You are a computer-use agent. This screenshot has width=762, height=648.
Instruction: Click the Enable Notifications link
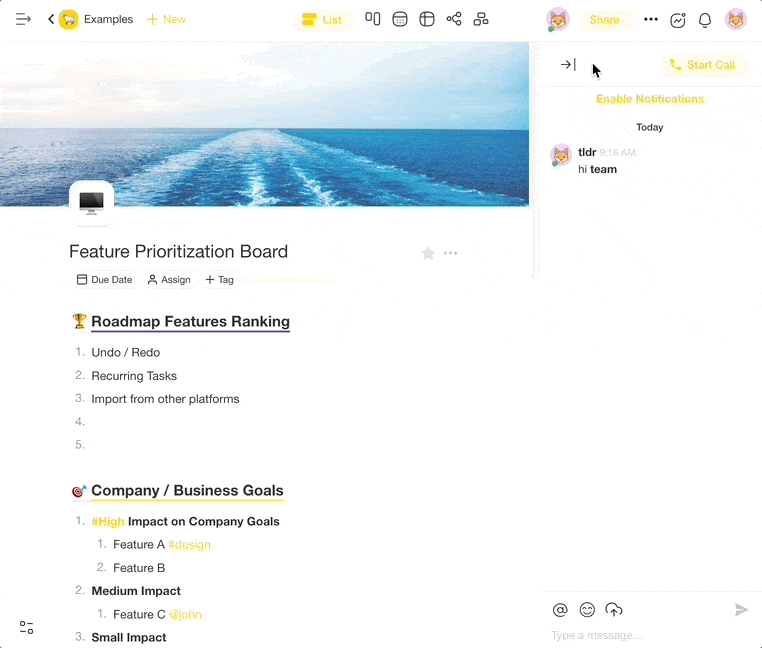pyautogui.click(x=650, y=99)
